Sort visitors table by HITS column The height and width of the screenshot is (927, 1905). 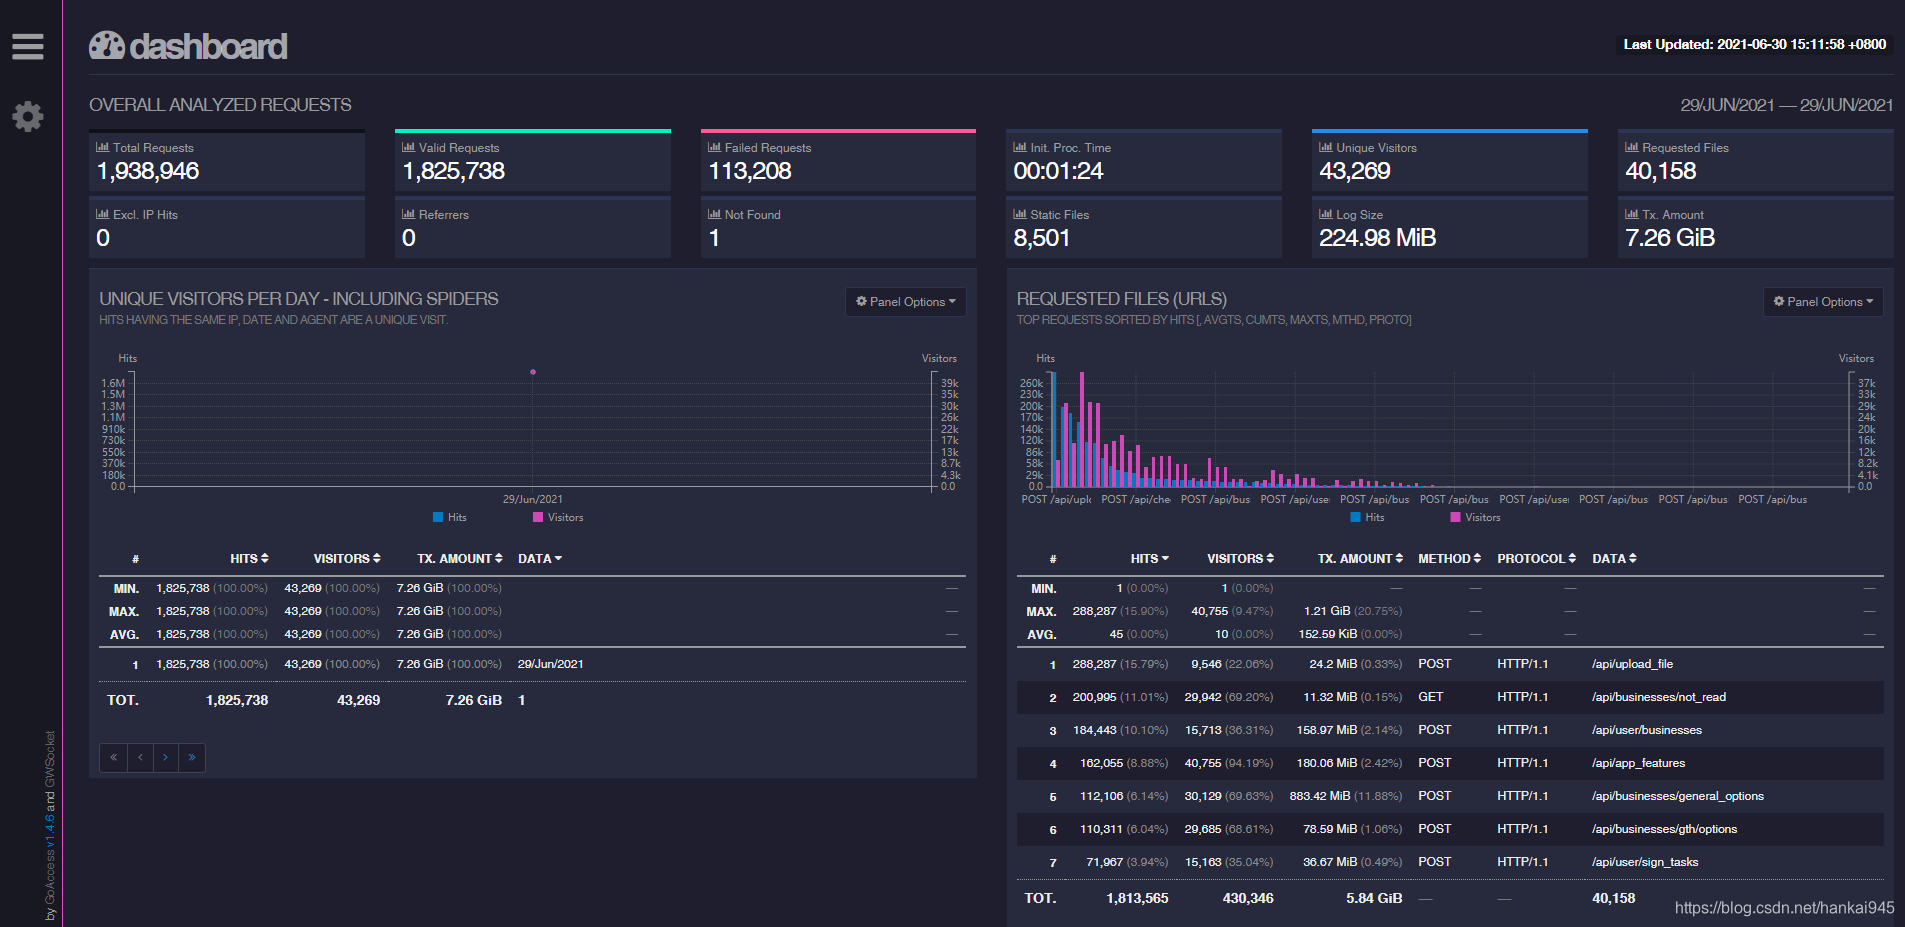tap(249, 559)
